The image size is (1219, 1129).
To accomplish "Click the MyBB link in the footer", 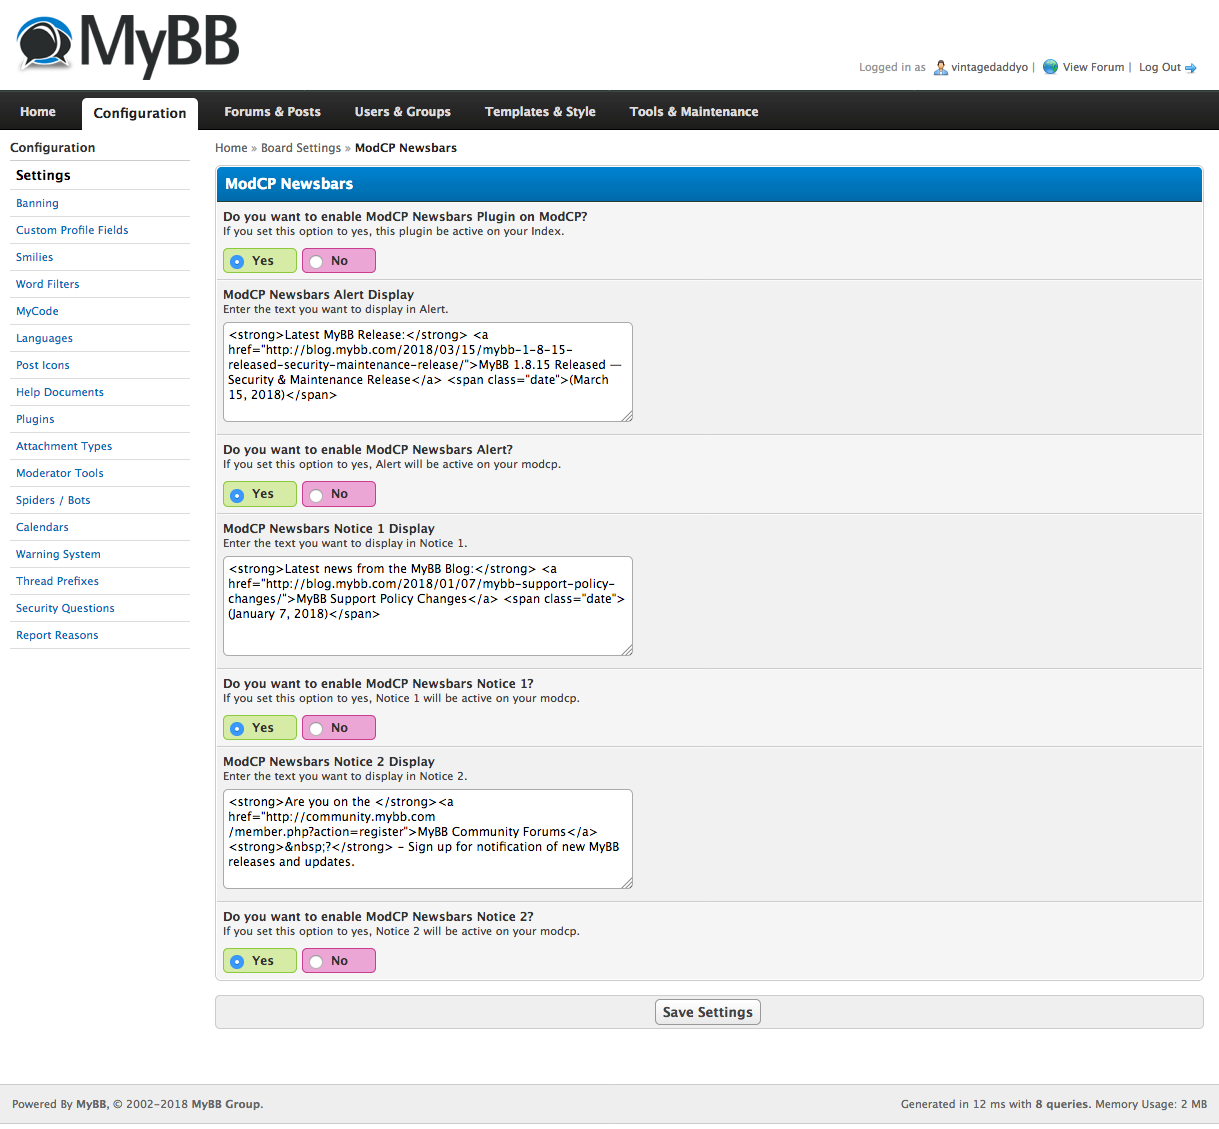I will click(91, 1104).
